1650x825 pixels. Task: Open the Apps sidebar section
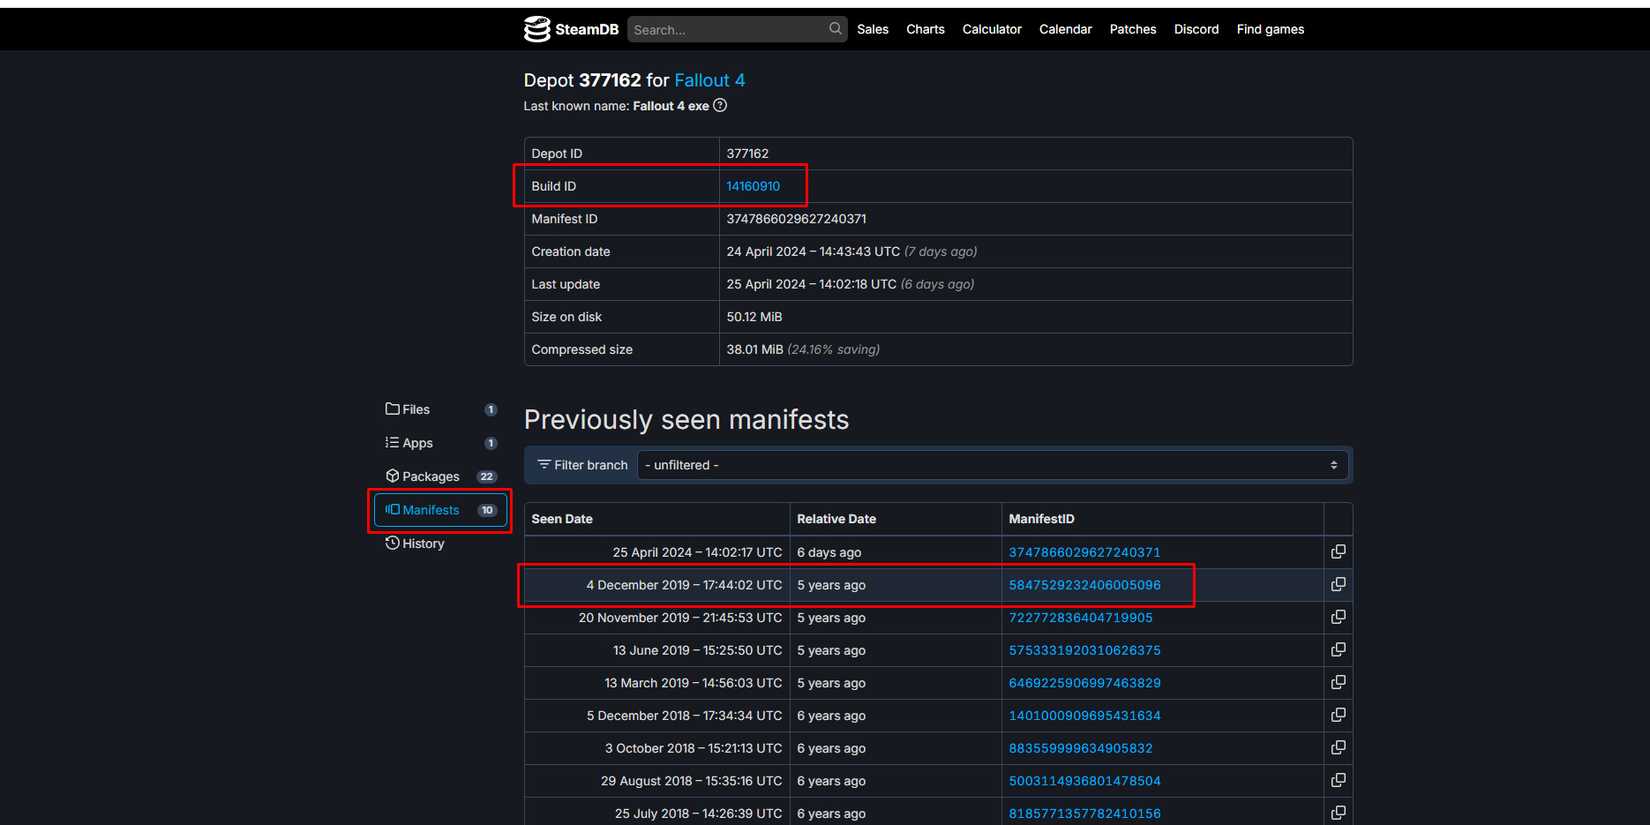(x=441, y=443)
